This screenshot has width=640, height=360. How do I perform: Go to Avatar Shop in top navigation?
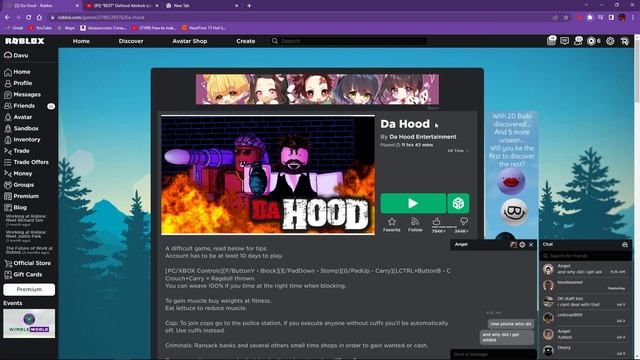tap(189, 41)
